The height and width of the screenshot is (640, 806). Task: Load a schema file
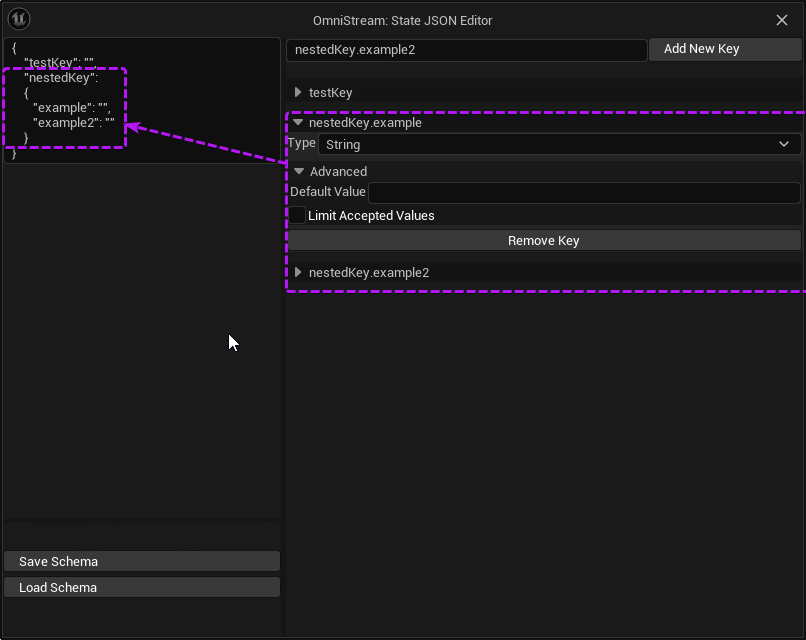tap(141, 587)
